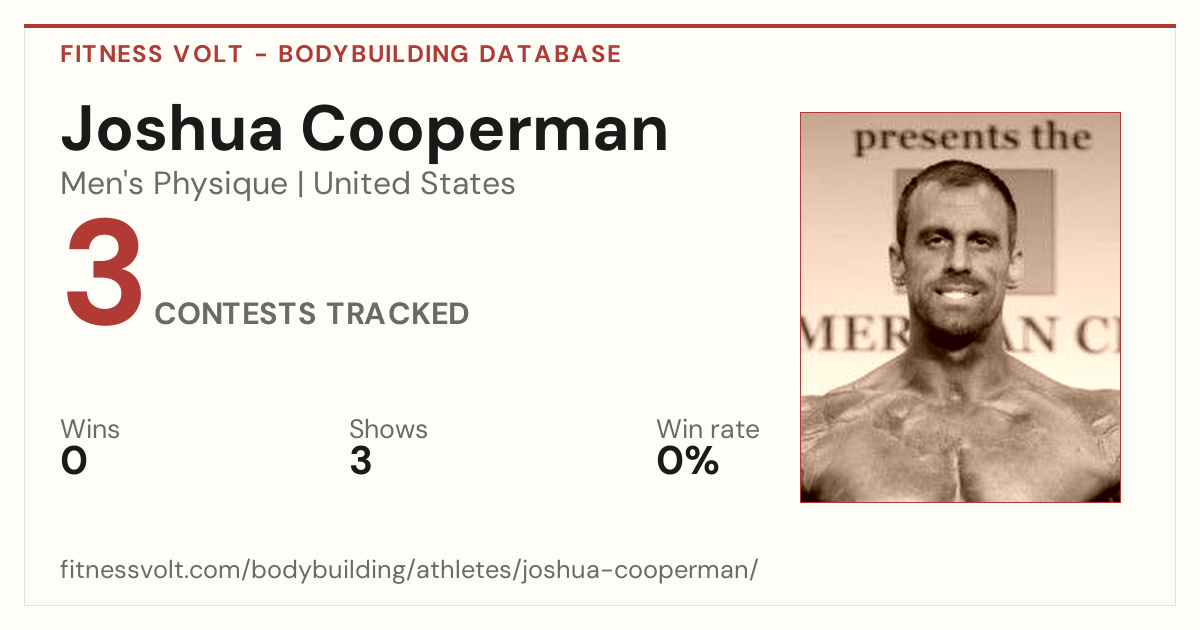This screenshot has width=1200, height=630.
Task: Click the Fitness Volt Bodybuilding Database header
Action: click(x=341, y=54)
